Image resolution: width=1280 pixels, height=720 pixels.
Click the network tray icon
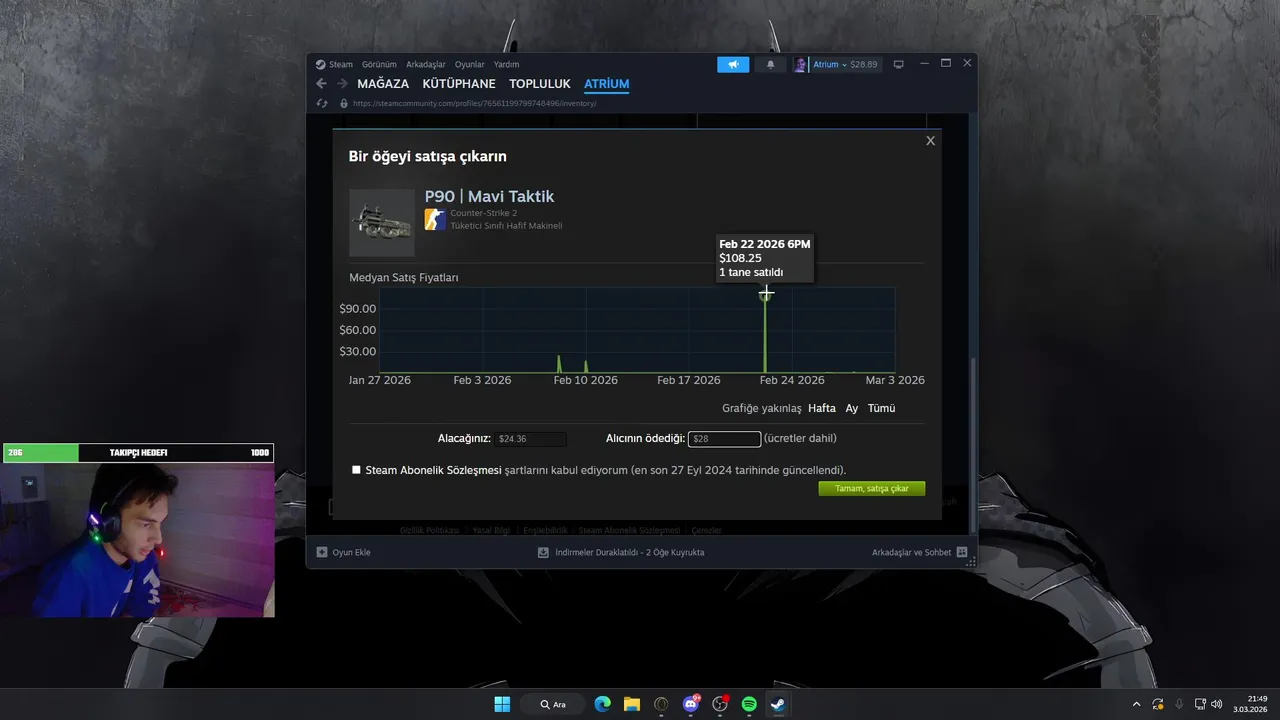(x=1200, y=704)
